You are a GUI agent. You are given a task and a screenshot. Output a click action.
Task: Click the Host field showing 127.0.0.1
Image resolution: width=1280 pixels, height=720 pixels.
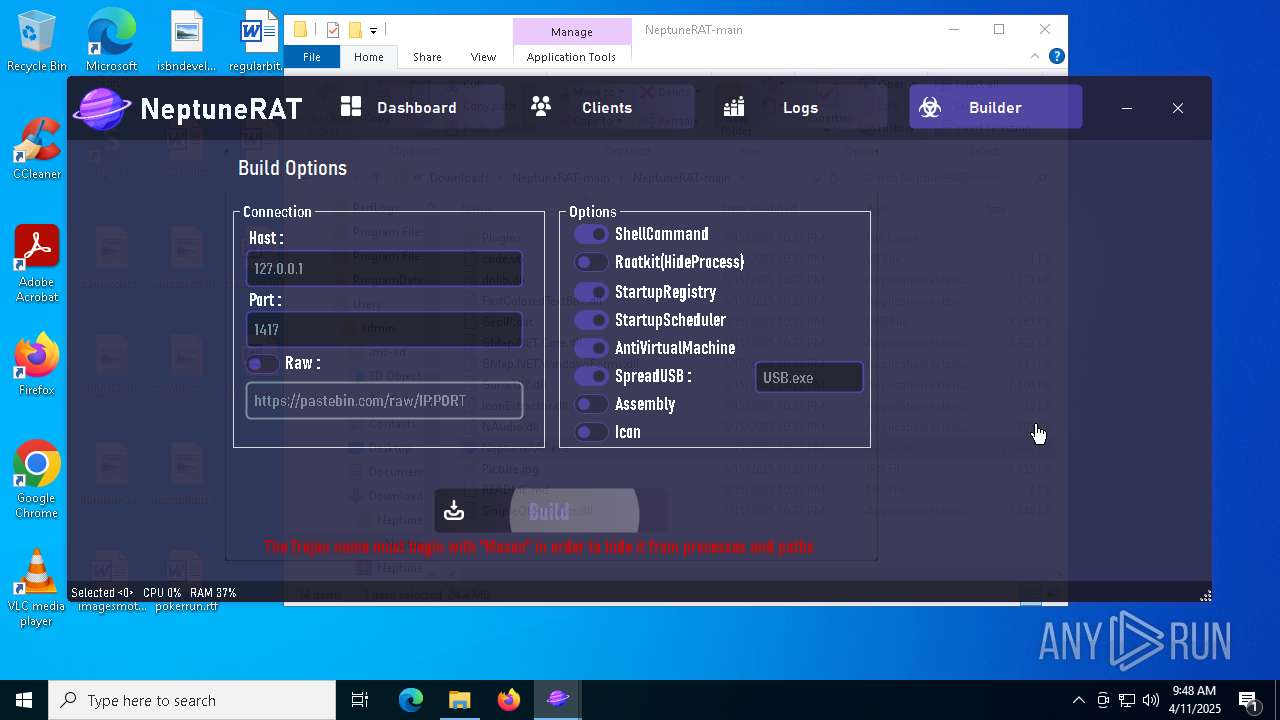tap(384, 269)
